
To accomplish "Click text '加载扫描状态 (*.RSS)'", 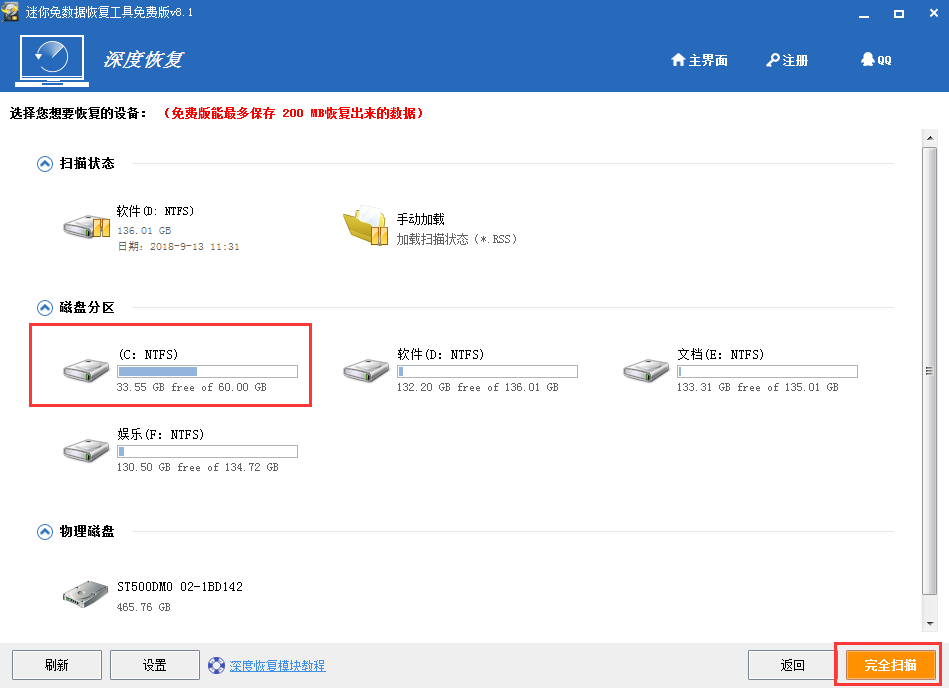I will point(457,240).
